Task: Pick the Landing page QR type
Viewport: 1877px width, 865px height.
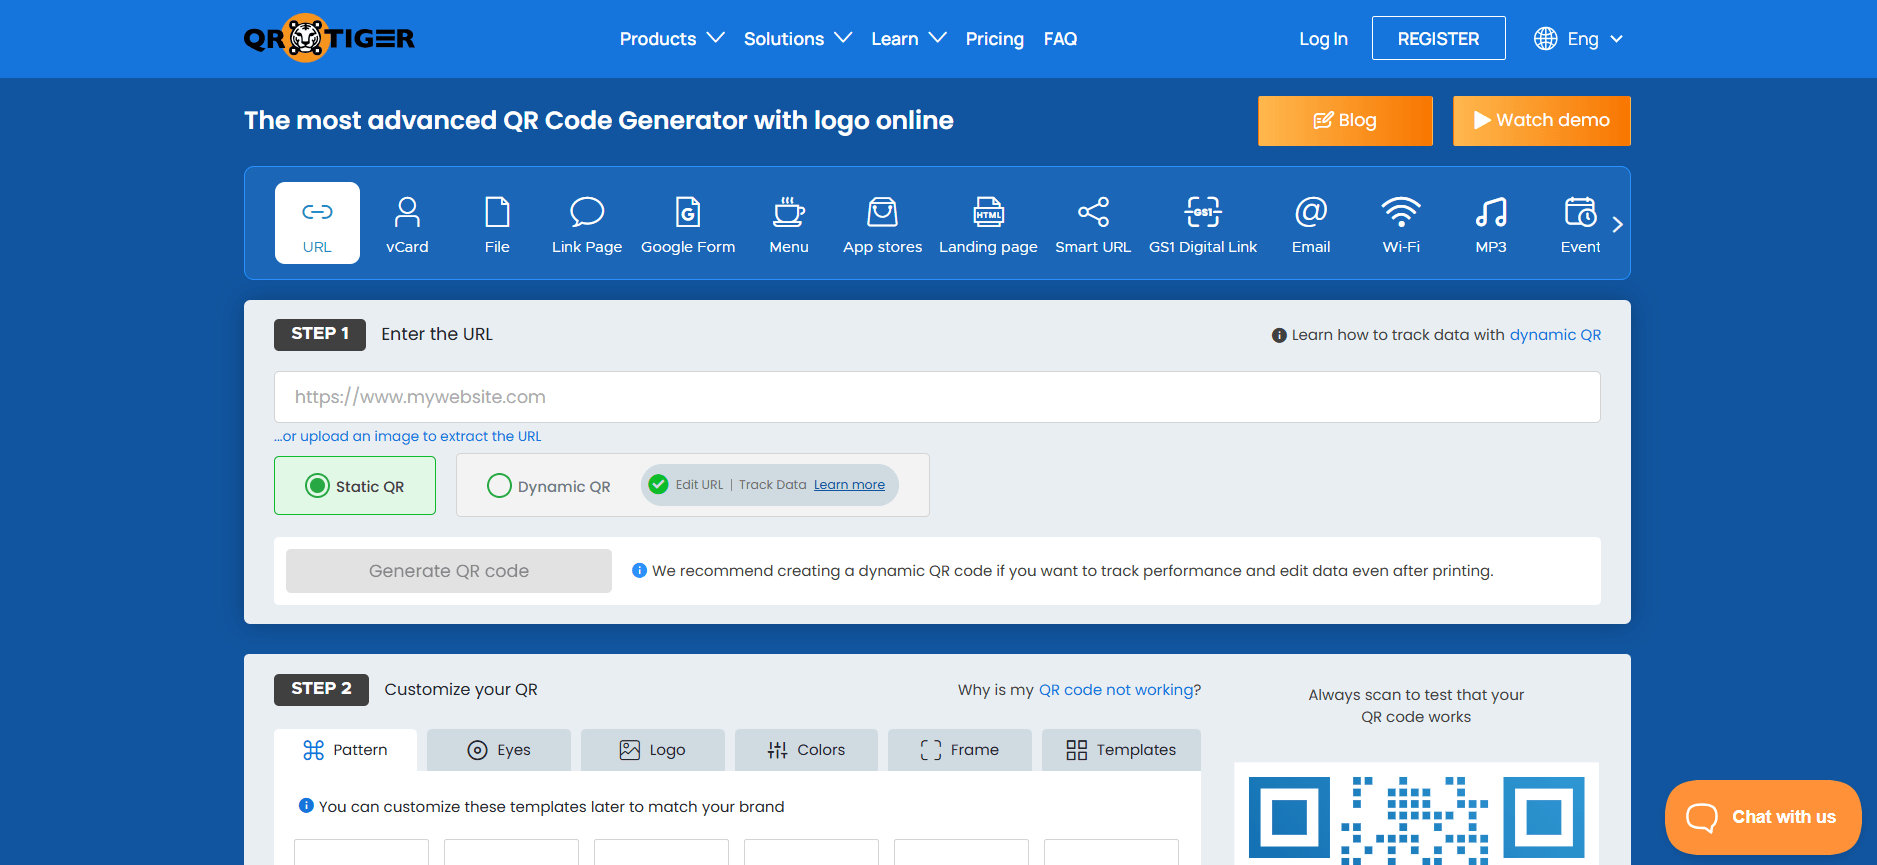Action: pos(988,223)
